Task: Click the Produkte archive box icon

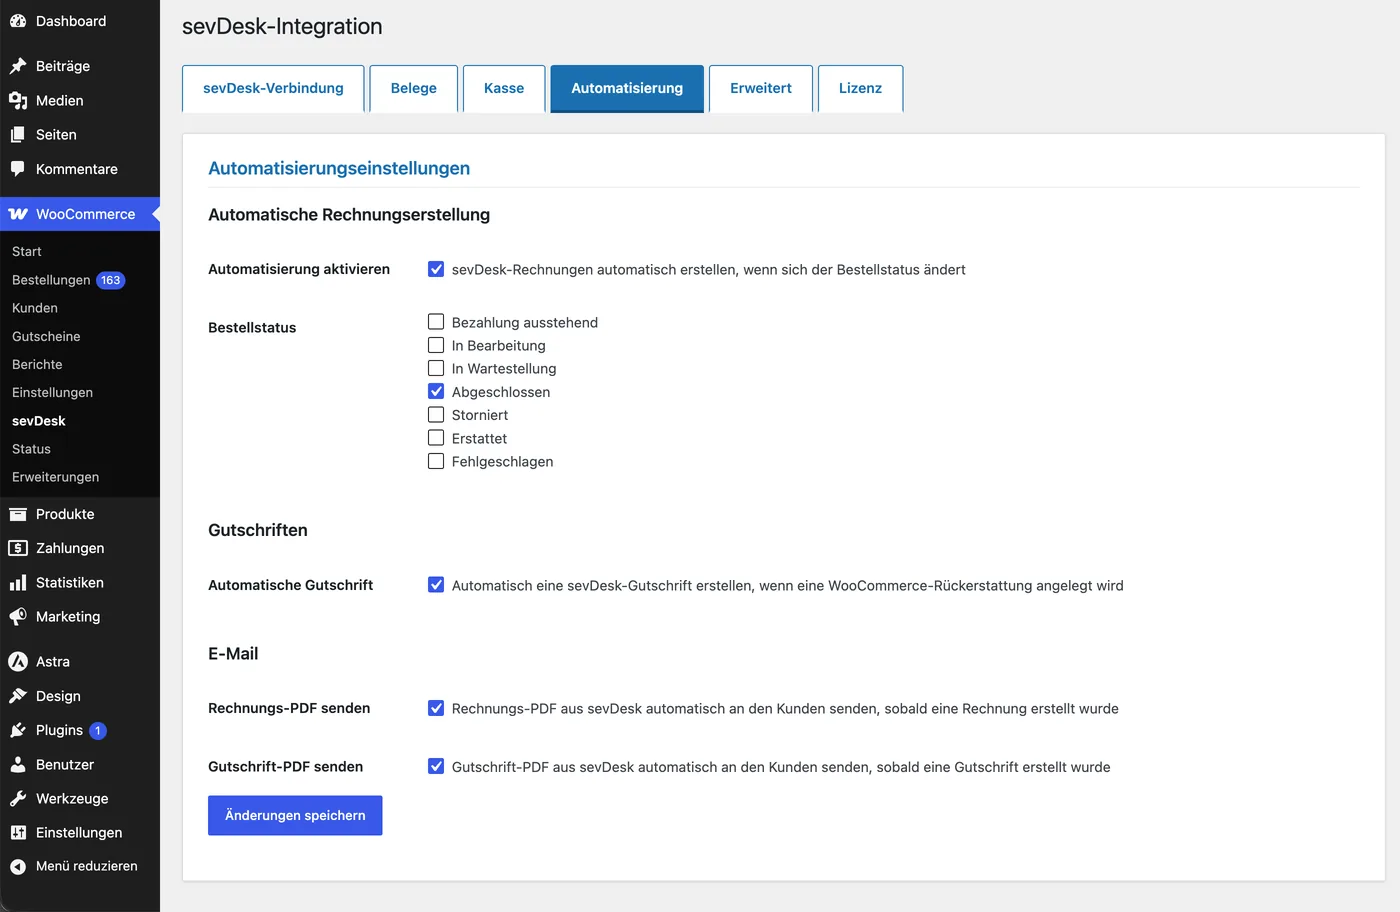Action: pos(18,514)
